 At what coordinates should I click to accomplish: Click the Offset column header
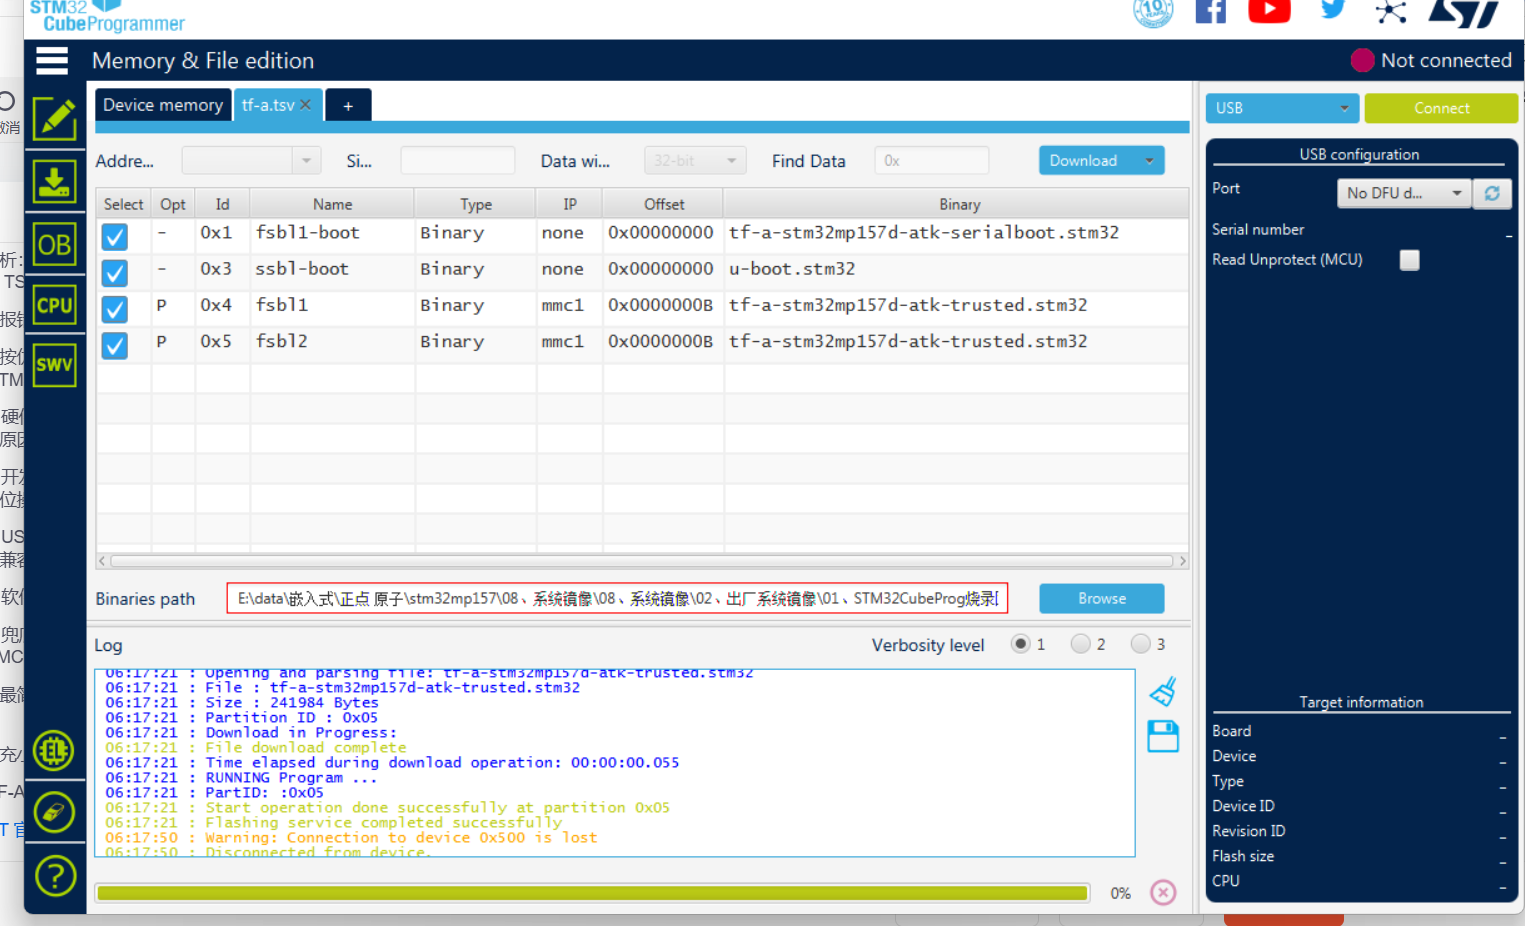(x=664, y=204)
